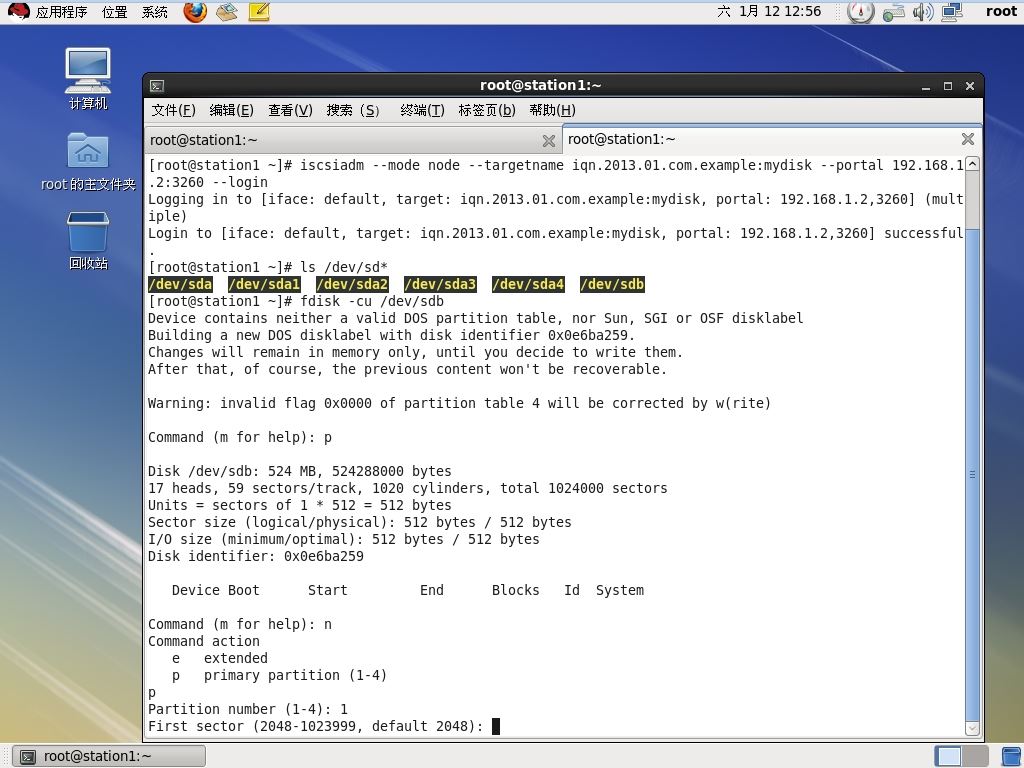Screen dimensions: 1024x768
Task: Click the terminal vertical scrollbar thumb
Action: 972,475
